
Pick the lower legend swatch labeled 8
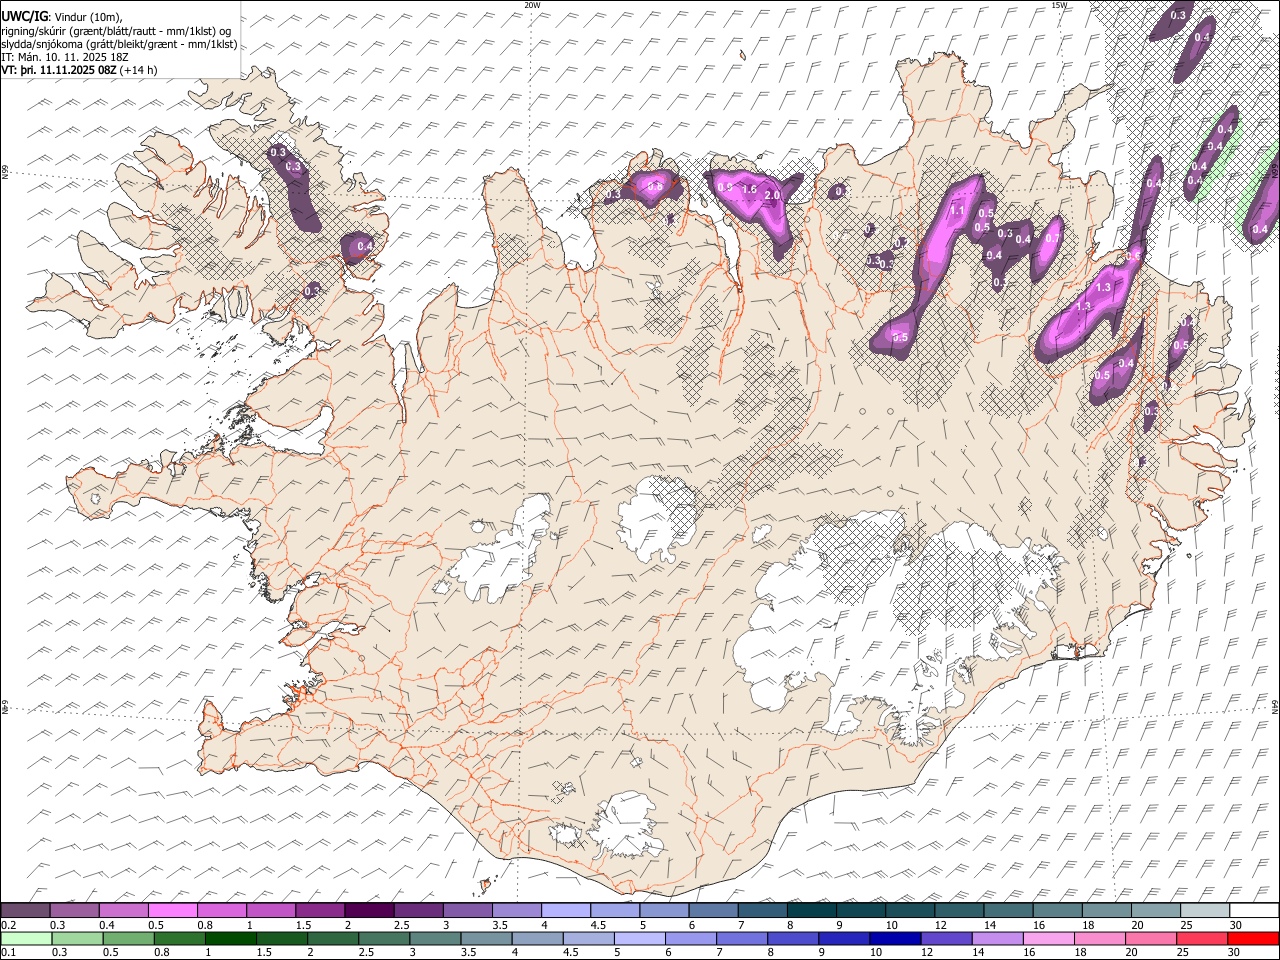792,938
